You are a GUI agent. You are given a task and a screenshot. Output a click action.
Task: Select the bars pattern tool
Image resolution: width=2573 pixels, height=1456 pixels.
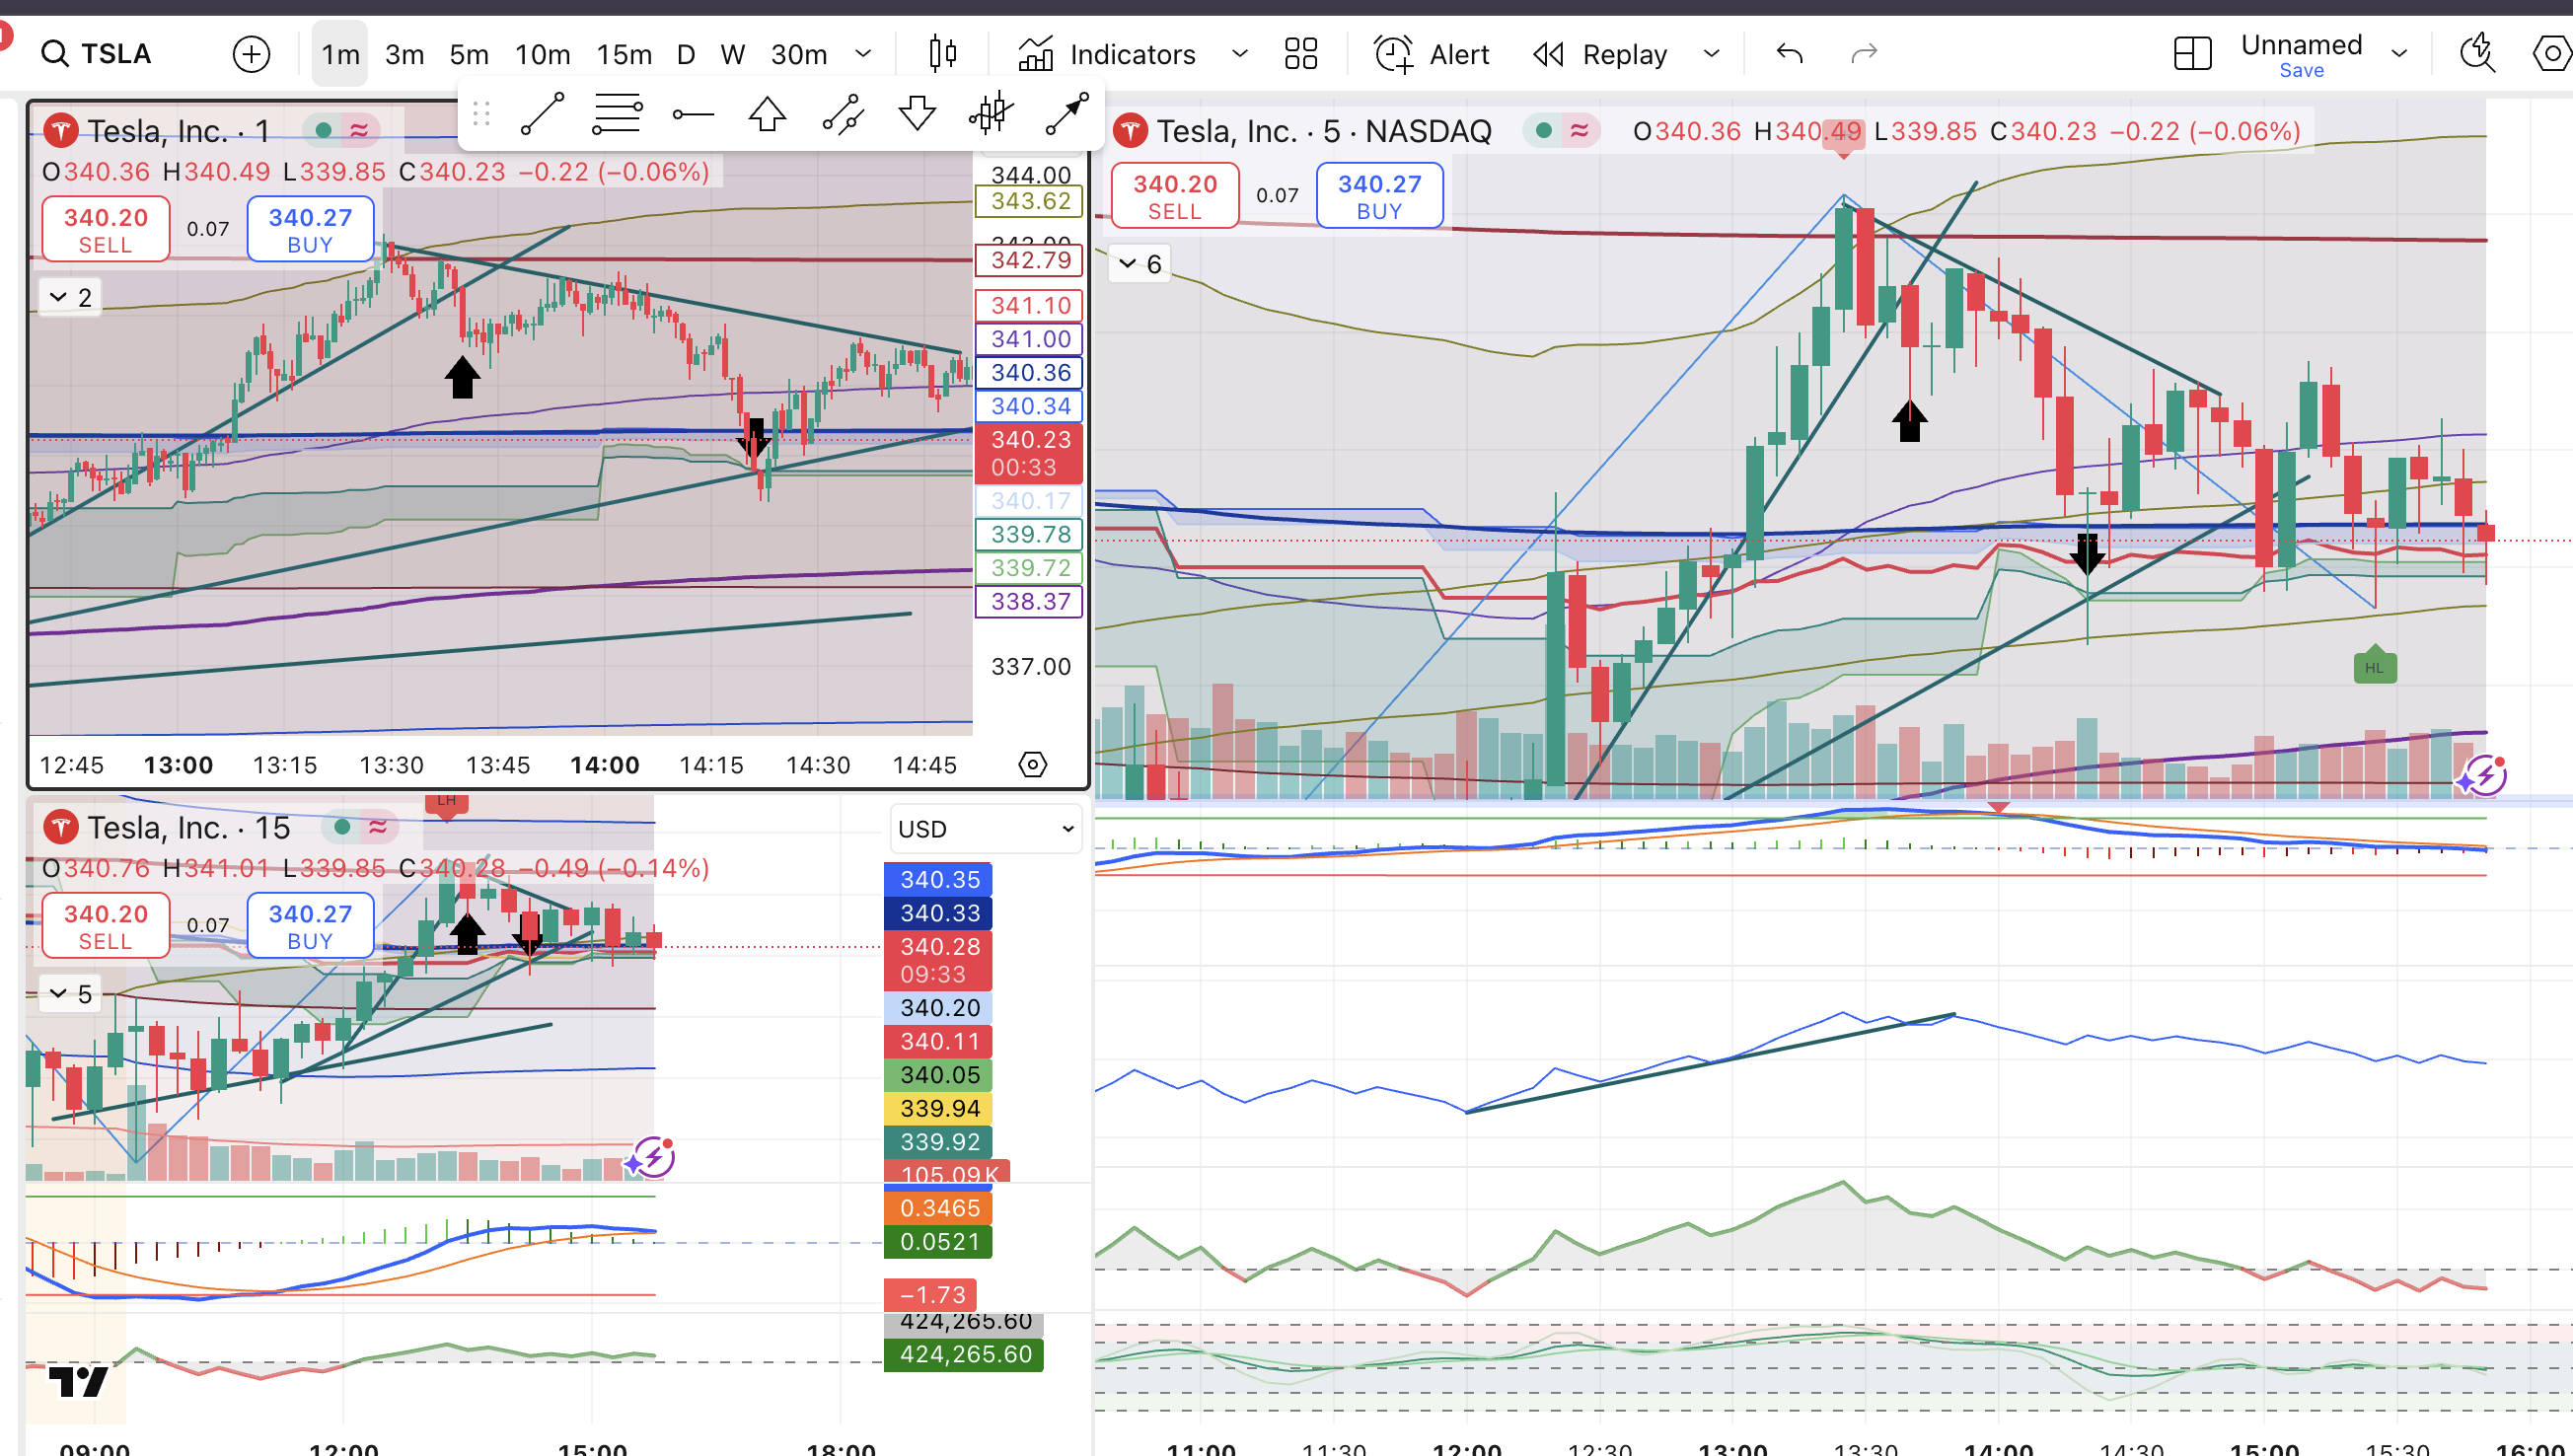coord(991,114)
